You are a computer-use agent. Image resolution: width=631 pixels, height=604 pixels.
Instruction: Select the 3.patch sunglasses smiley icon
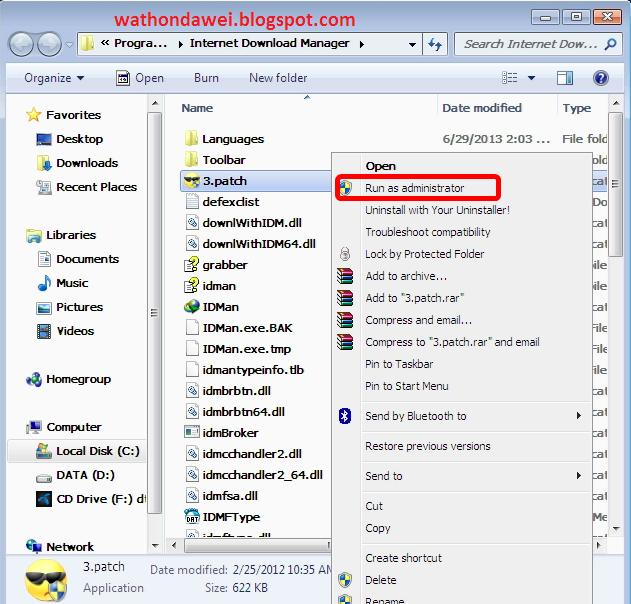click(192, 181)
